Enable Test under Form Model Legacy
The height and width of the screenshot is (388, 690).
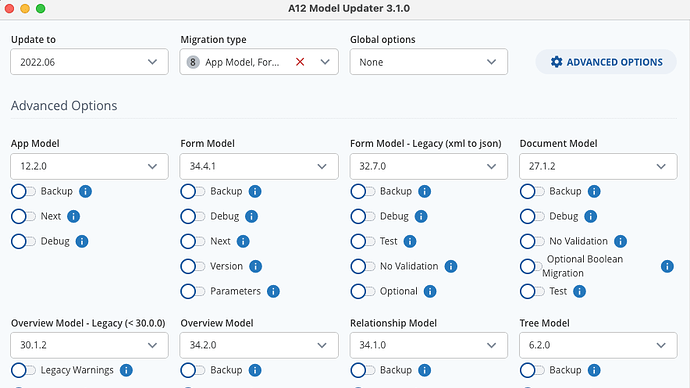tap(363, 242)
